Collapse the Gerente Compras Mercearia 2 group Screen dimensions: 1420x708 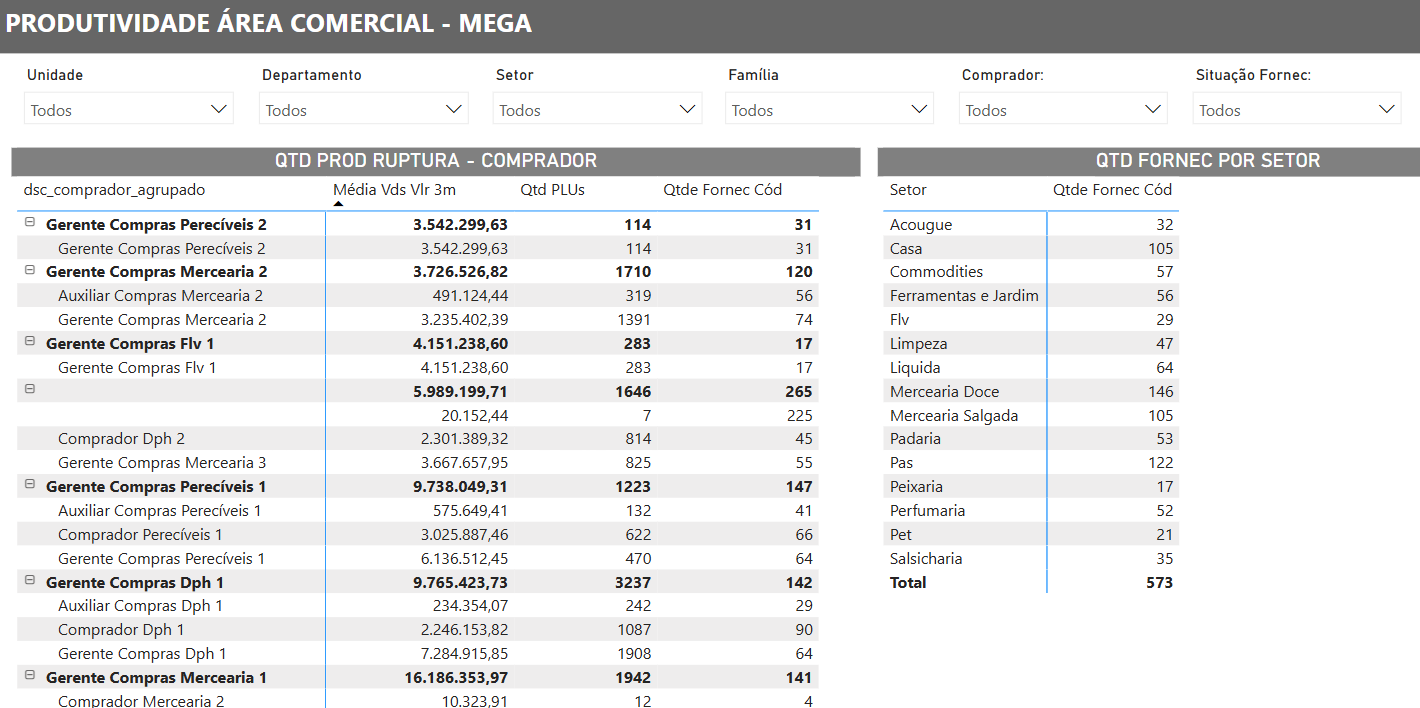[30, 270]
